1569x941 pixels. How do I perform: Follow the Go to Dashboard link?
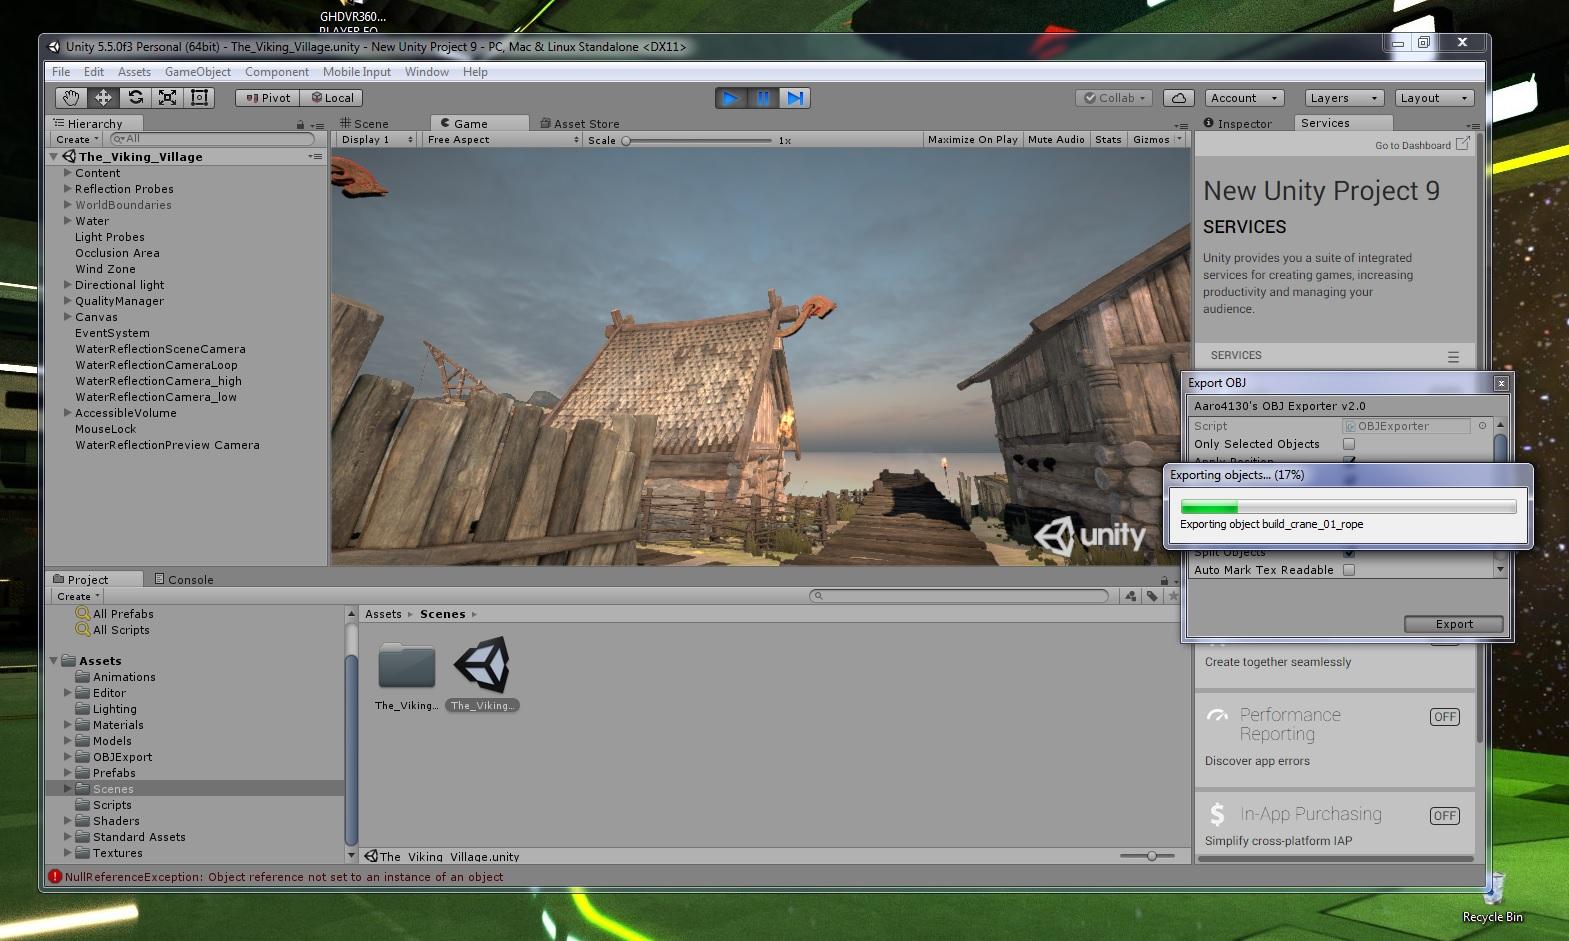1422,145
